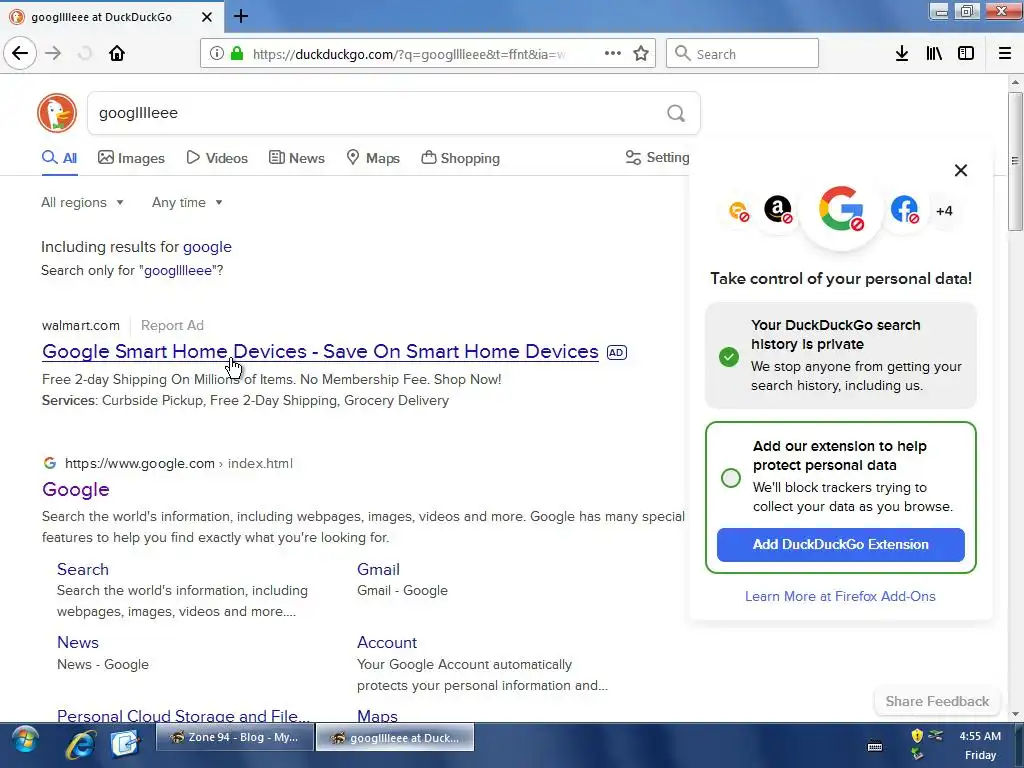Open the Downloads arrow icon
The image size is (1024, 768).
click(901, 54)
